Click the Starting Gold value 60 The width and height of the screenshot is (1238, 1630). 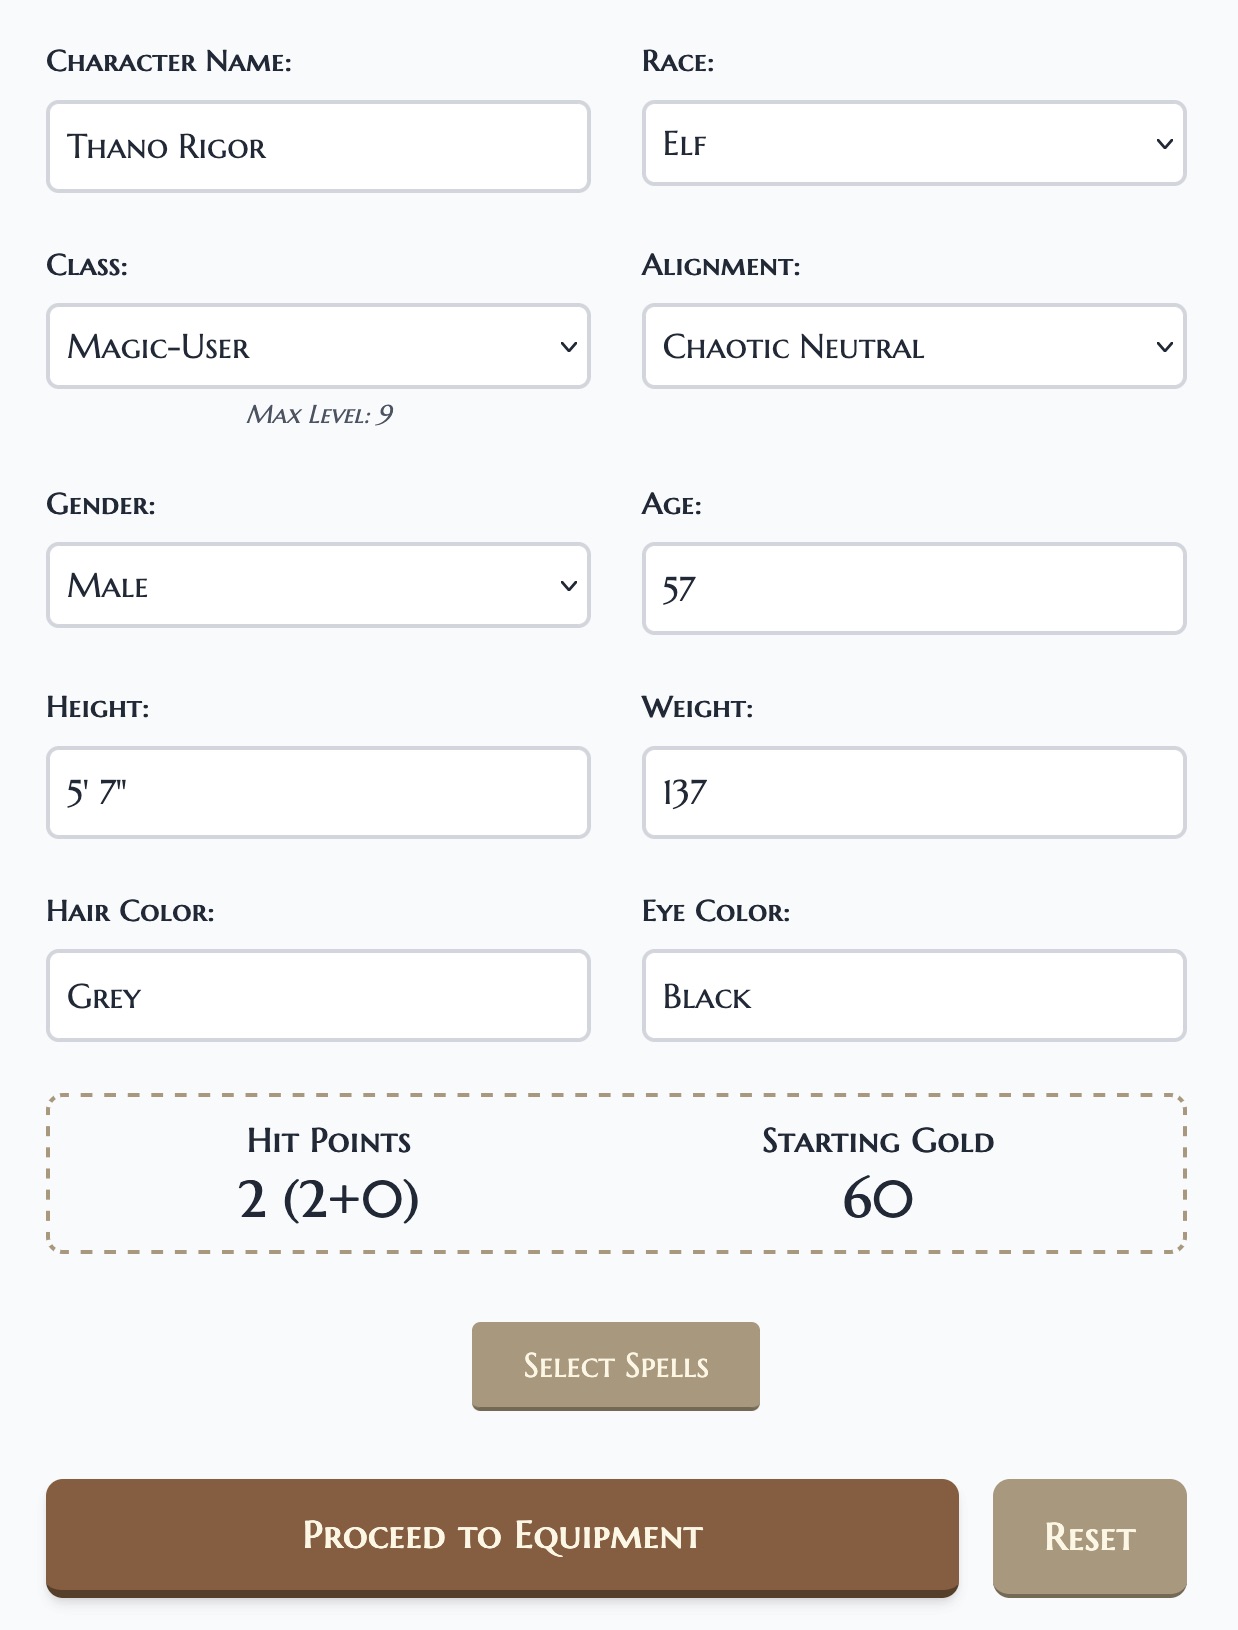(x=877, y=1199)
